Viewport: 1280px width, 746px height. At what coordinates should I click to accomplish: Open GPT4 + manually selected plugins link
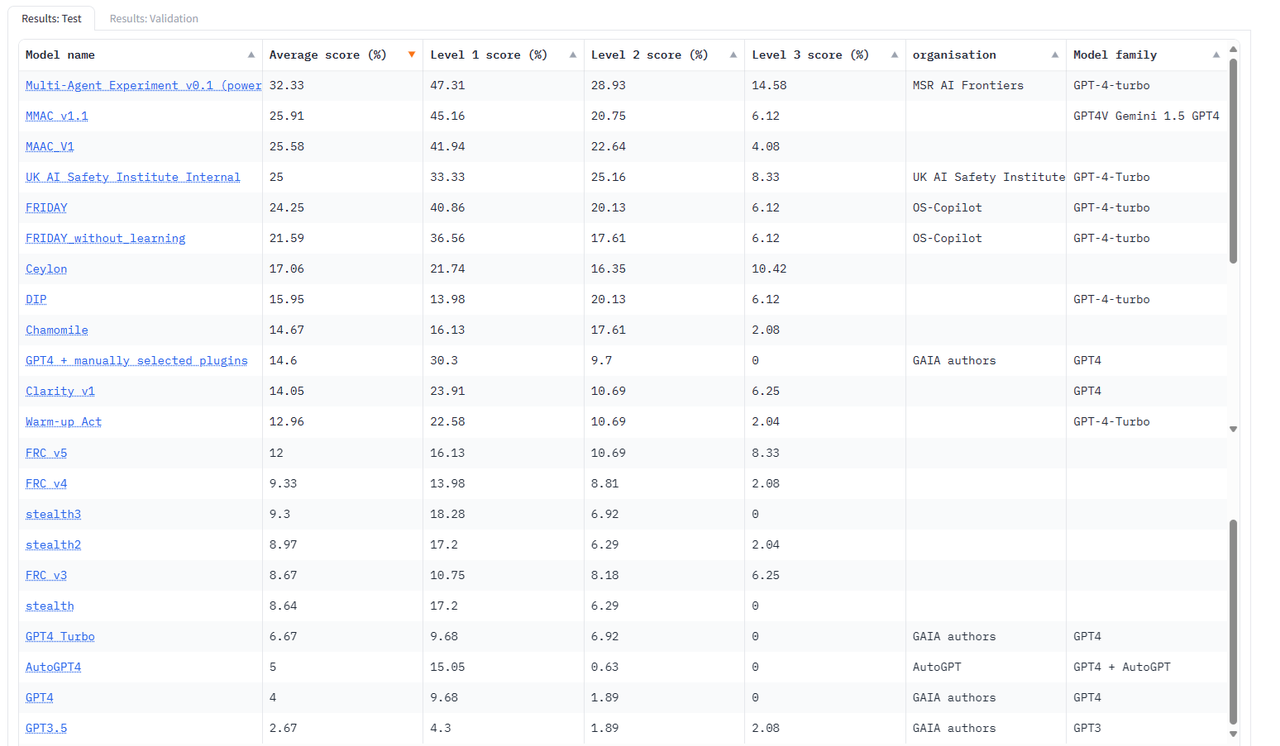point(137,361)
